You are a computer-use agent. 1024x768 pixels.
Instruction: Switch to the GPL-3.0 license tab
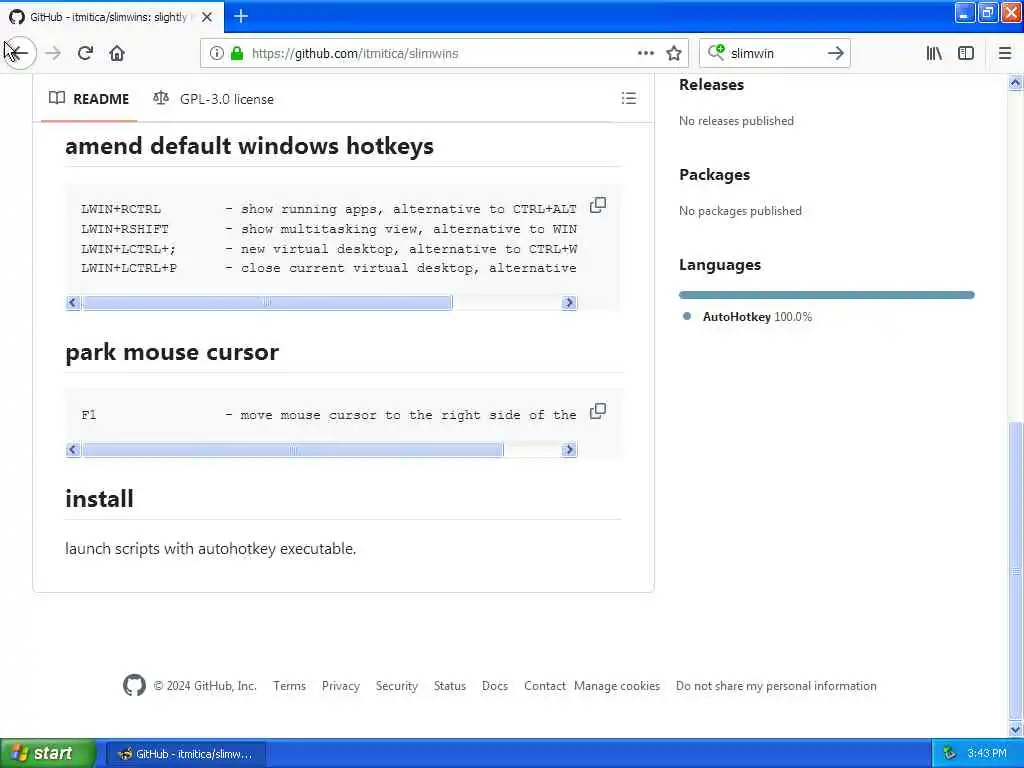tap(214, 99)
